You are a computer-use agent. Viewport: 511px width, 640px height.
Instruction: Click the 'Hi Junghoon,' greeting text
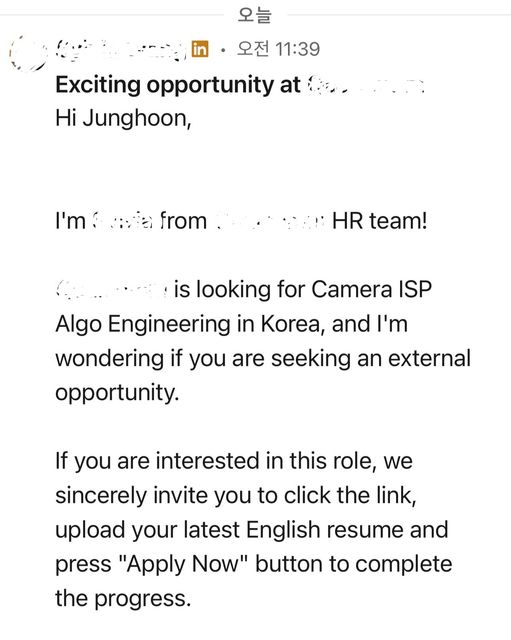123,119
